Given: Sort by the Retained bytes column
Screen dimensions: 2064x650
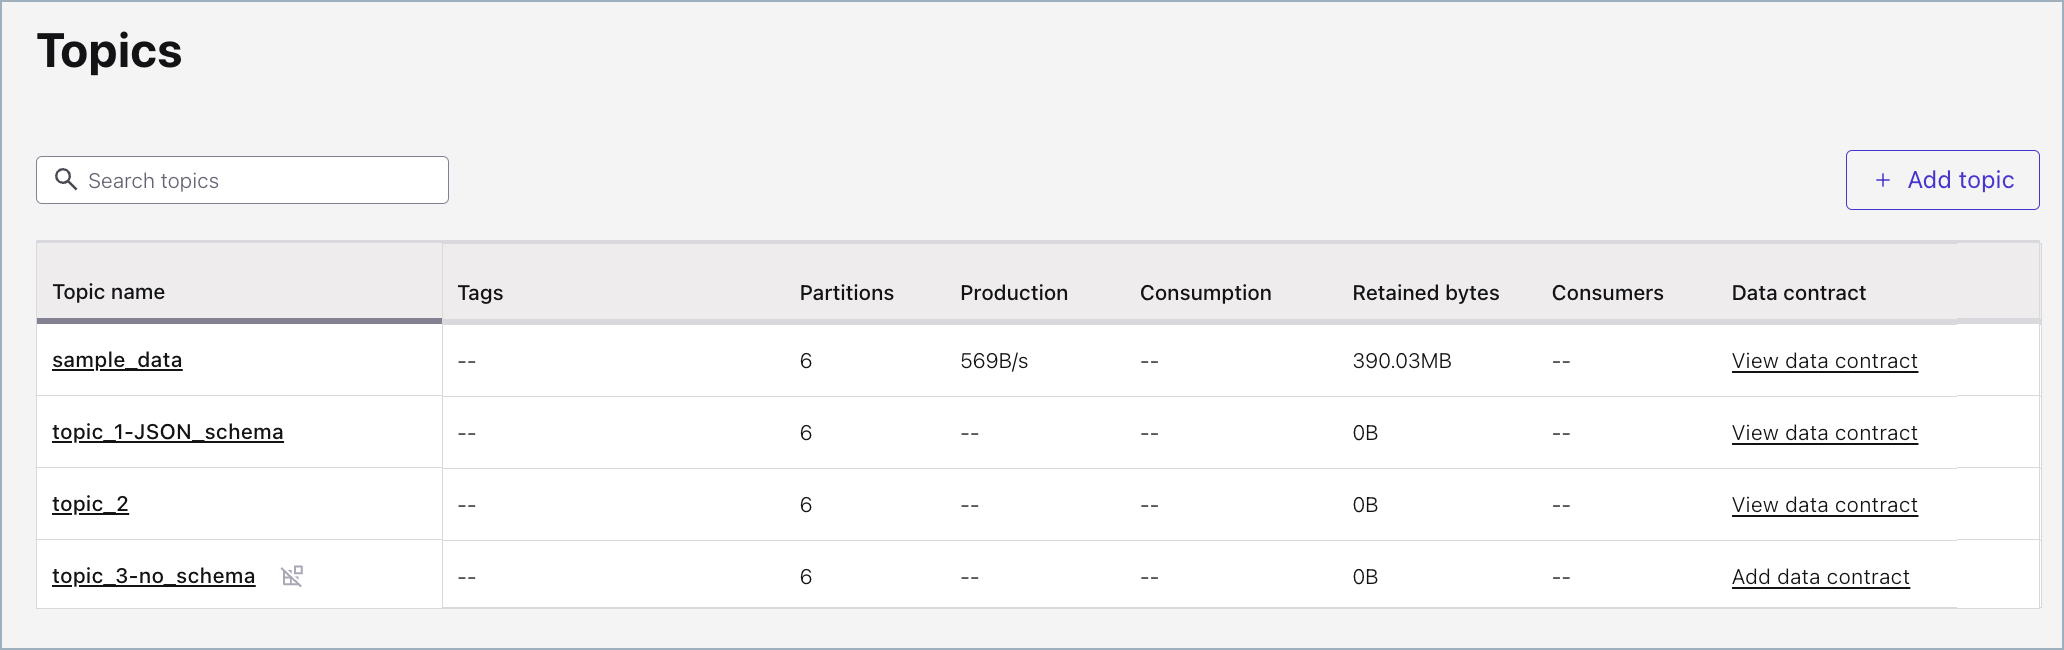Looking at the screenshot, I should point(1425,293).
